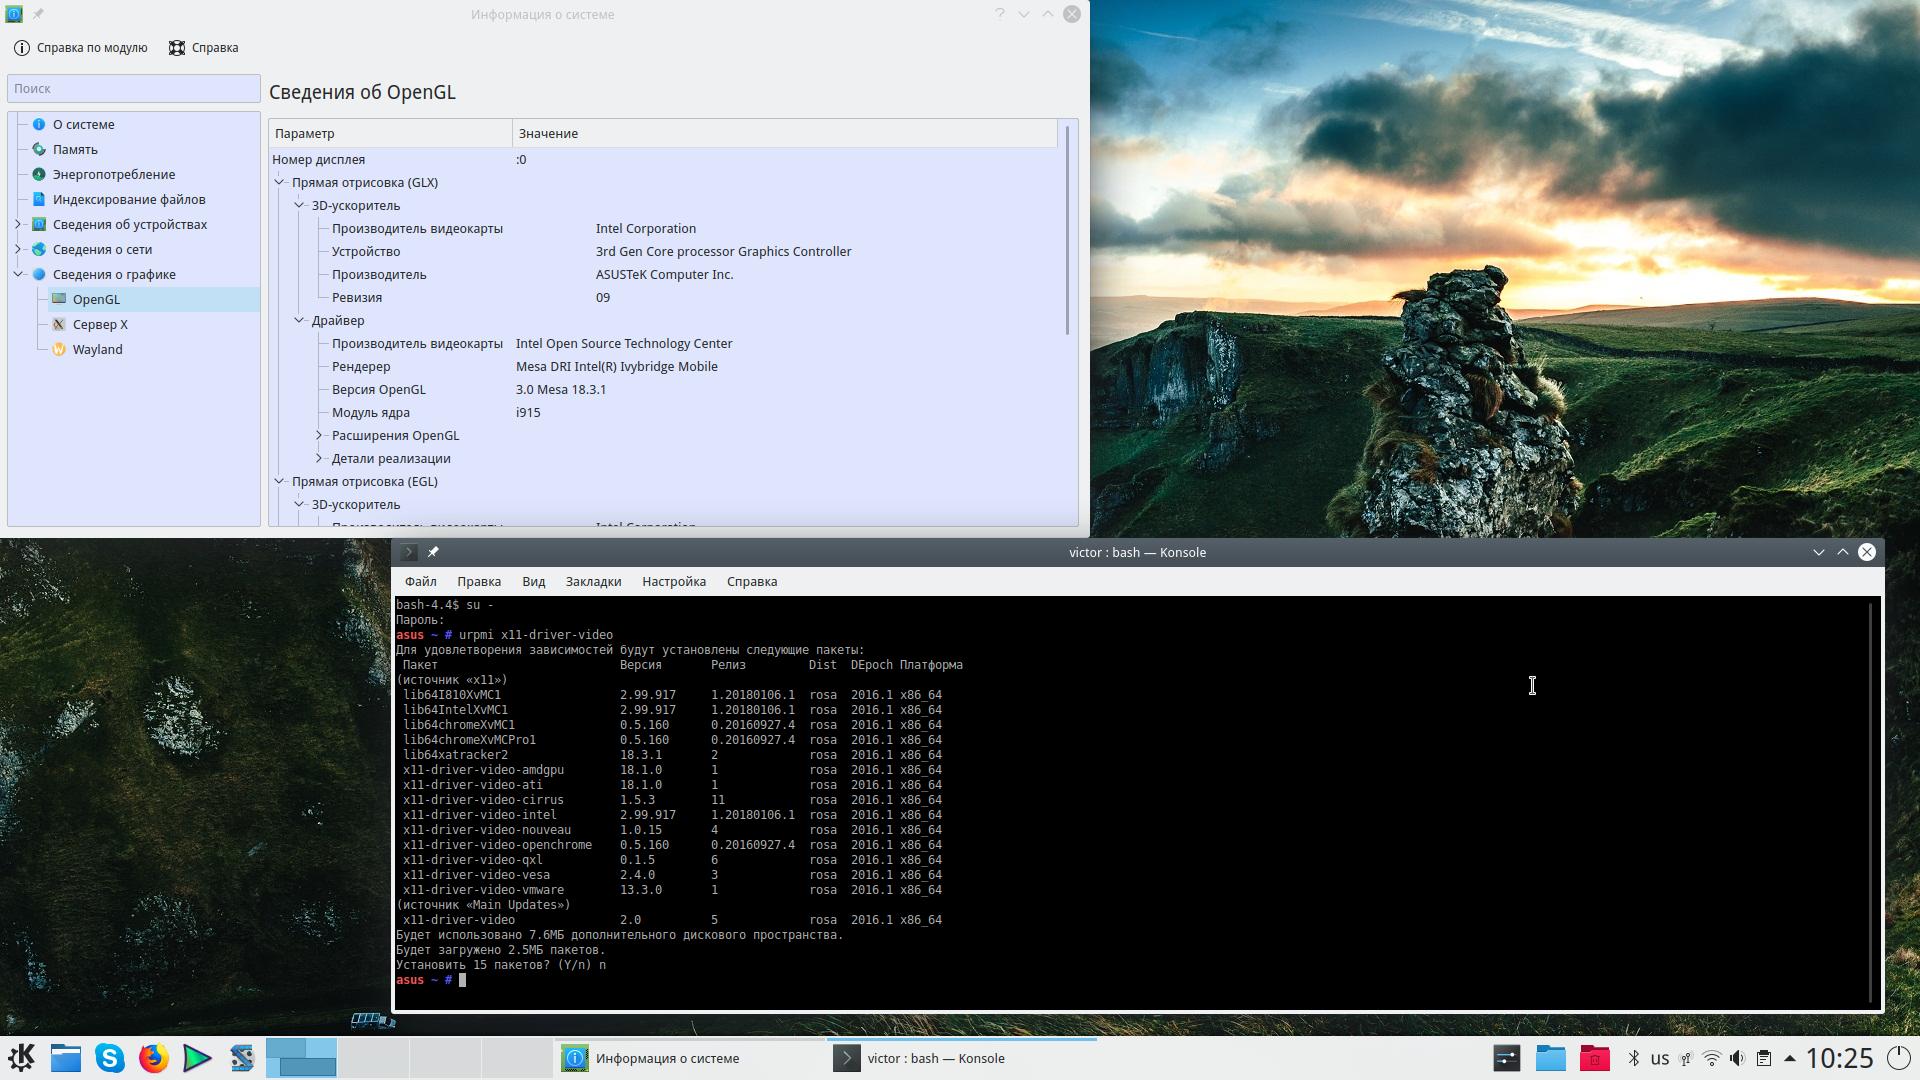Screen dimensions: 1920x1080
Task: Click the Wi-Fi network tray icon
Action: pos(1711,1058)
